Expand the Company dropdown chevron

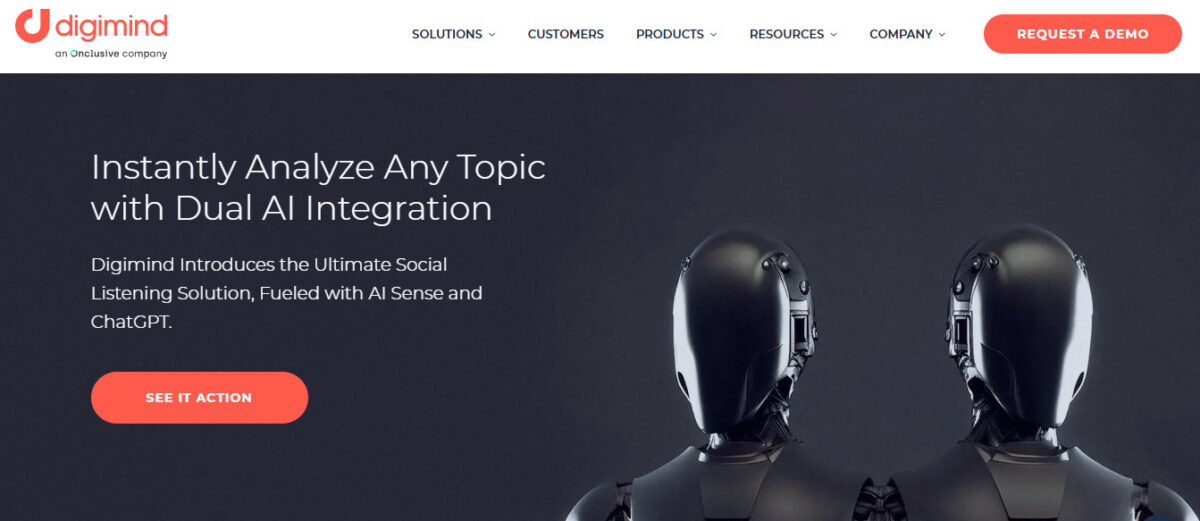[x=941, y=34]
